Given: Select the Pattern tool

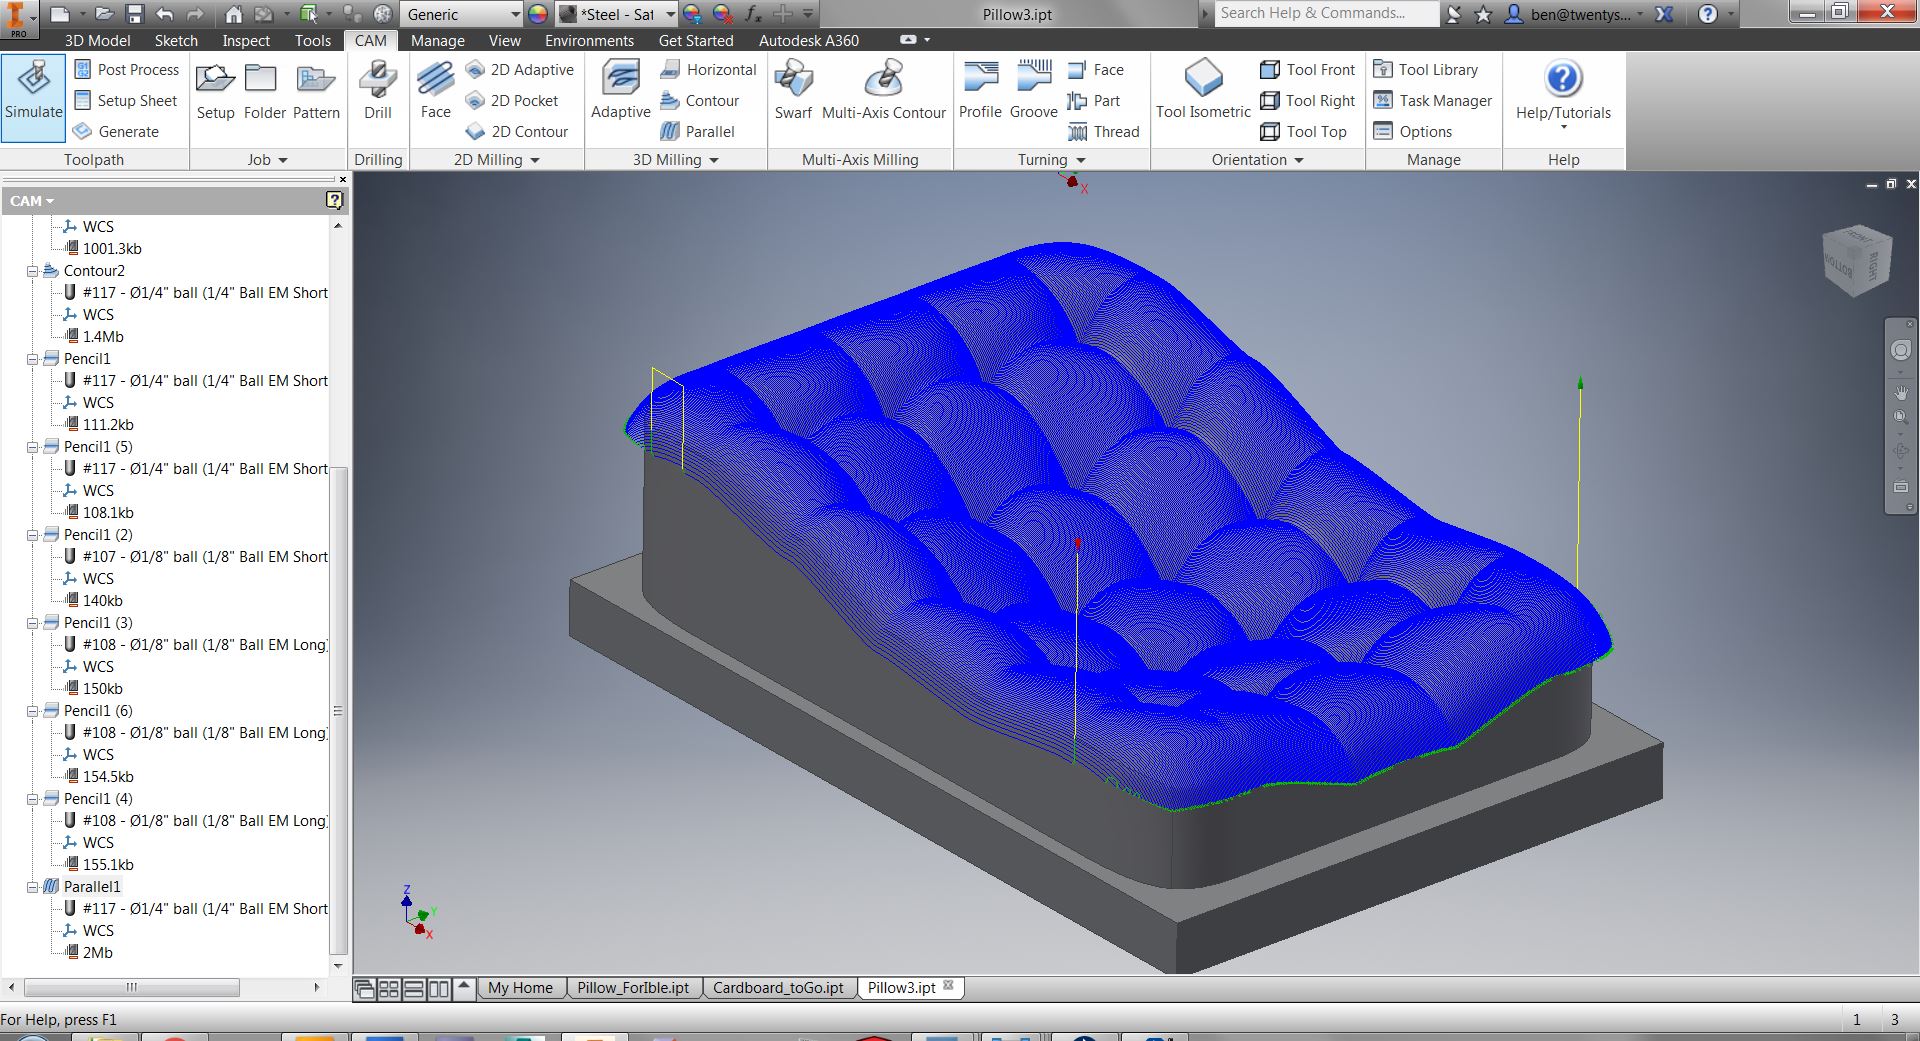Looking at the screenshot, I should tap(316, 91).
